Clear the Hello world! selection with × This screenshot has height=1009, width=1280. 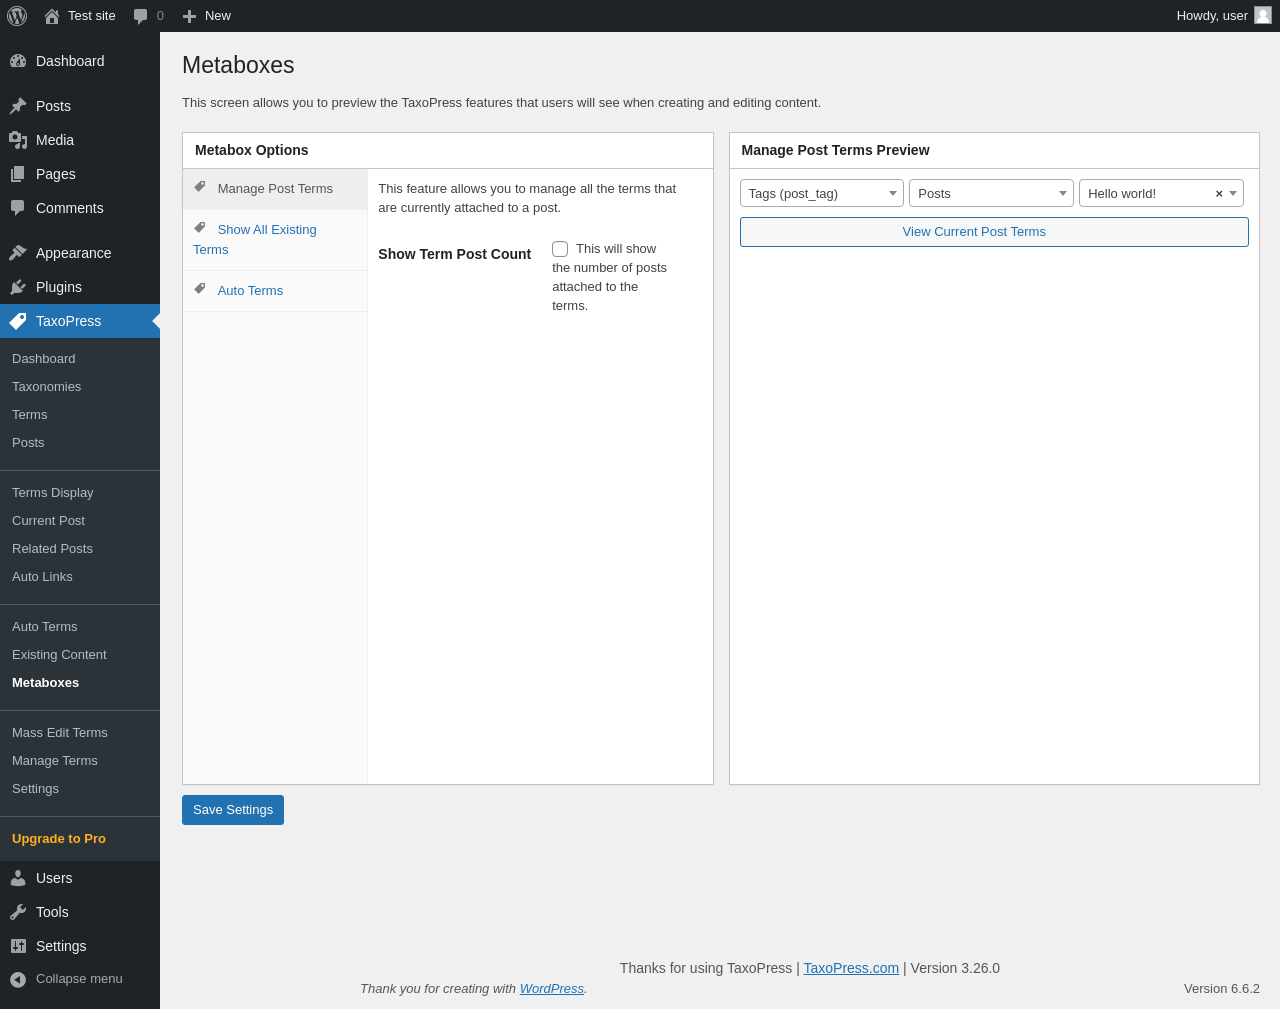click(1219, 194)
